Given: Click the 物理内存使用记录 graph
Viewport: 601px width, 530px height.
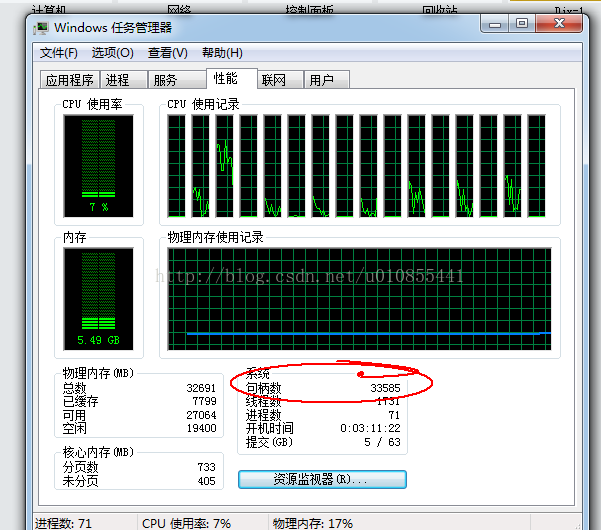Looking at the screenshot, I should pos(360,299).
